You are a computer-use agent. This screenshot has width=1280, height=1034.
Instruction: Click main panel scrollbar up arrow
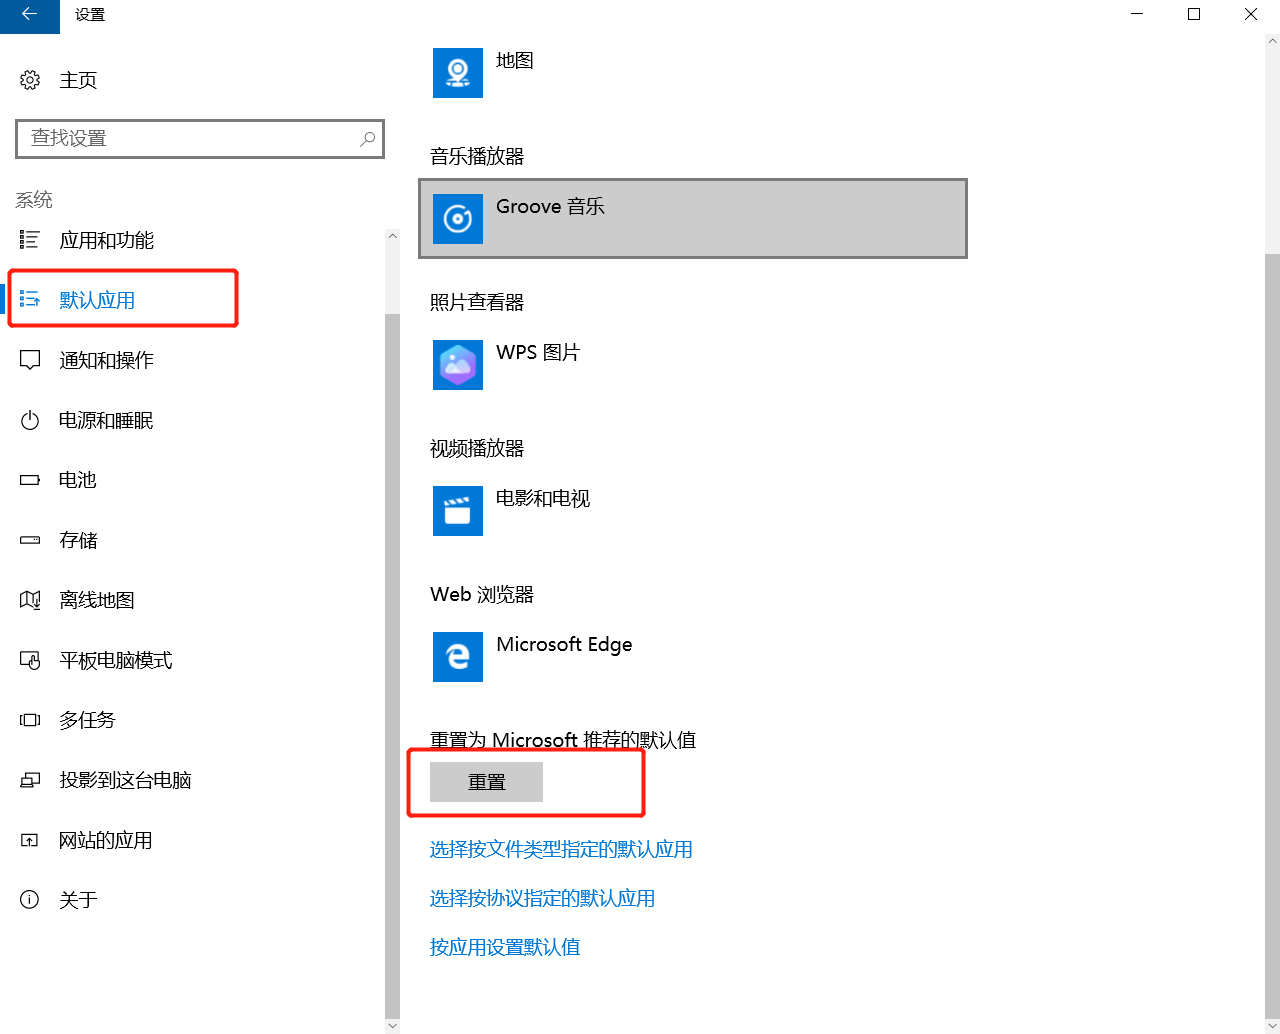(x=1272, y=42)
